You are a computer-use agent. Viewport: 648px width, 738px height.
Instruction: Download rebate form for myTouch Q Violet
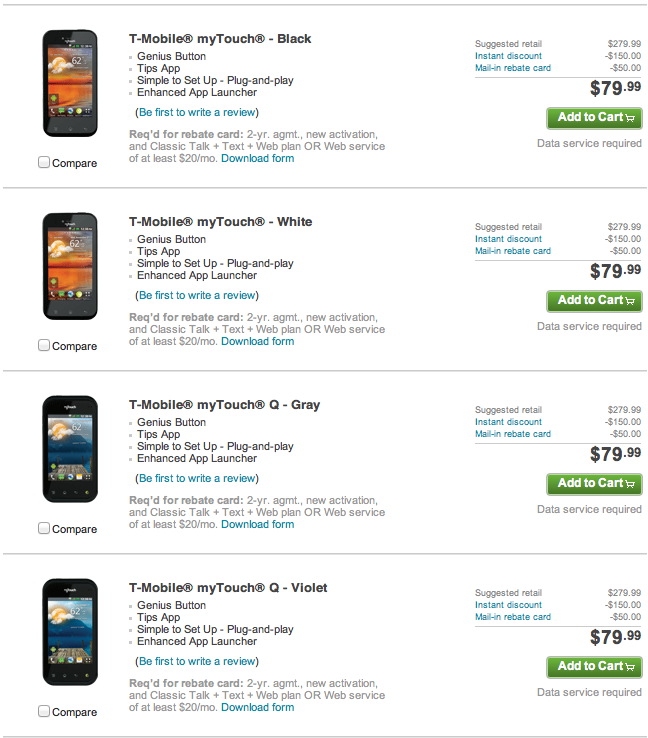pos(257,707)
